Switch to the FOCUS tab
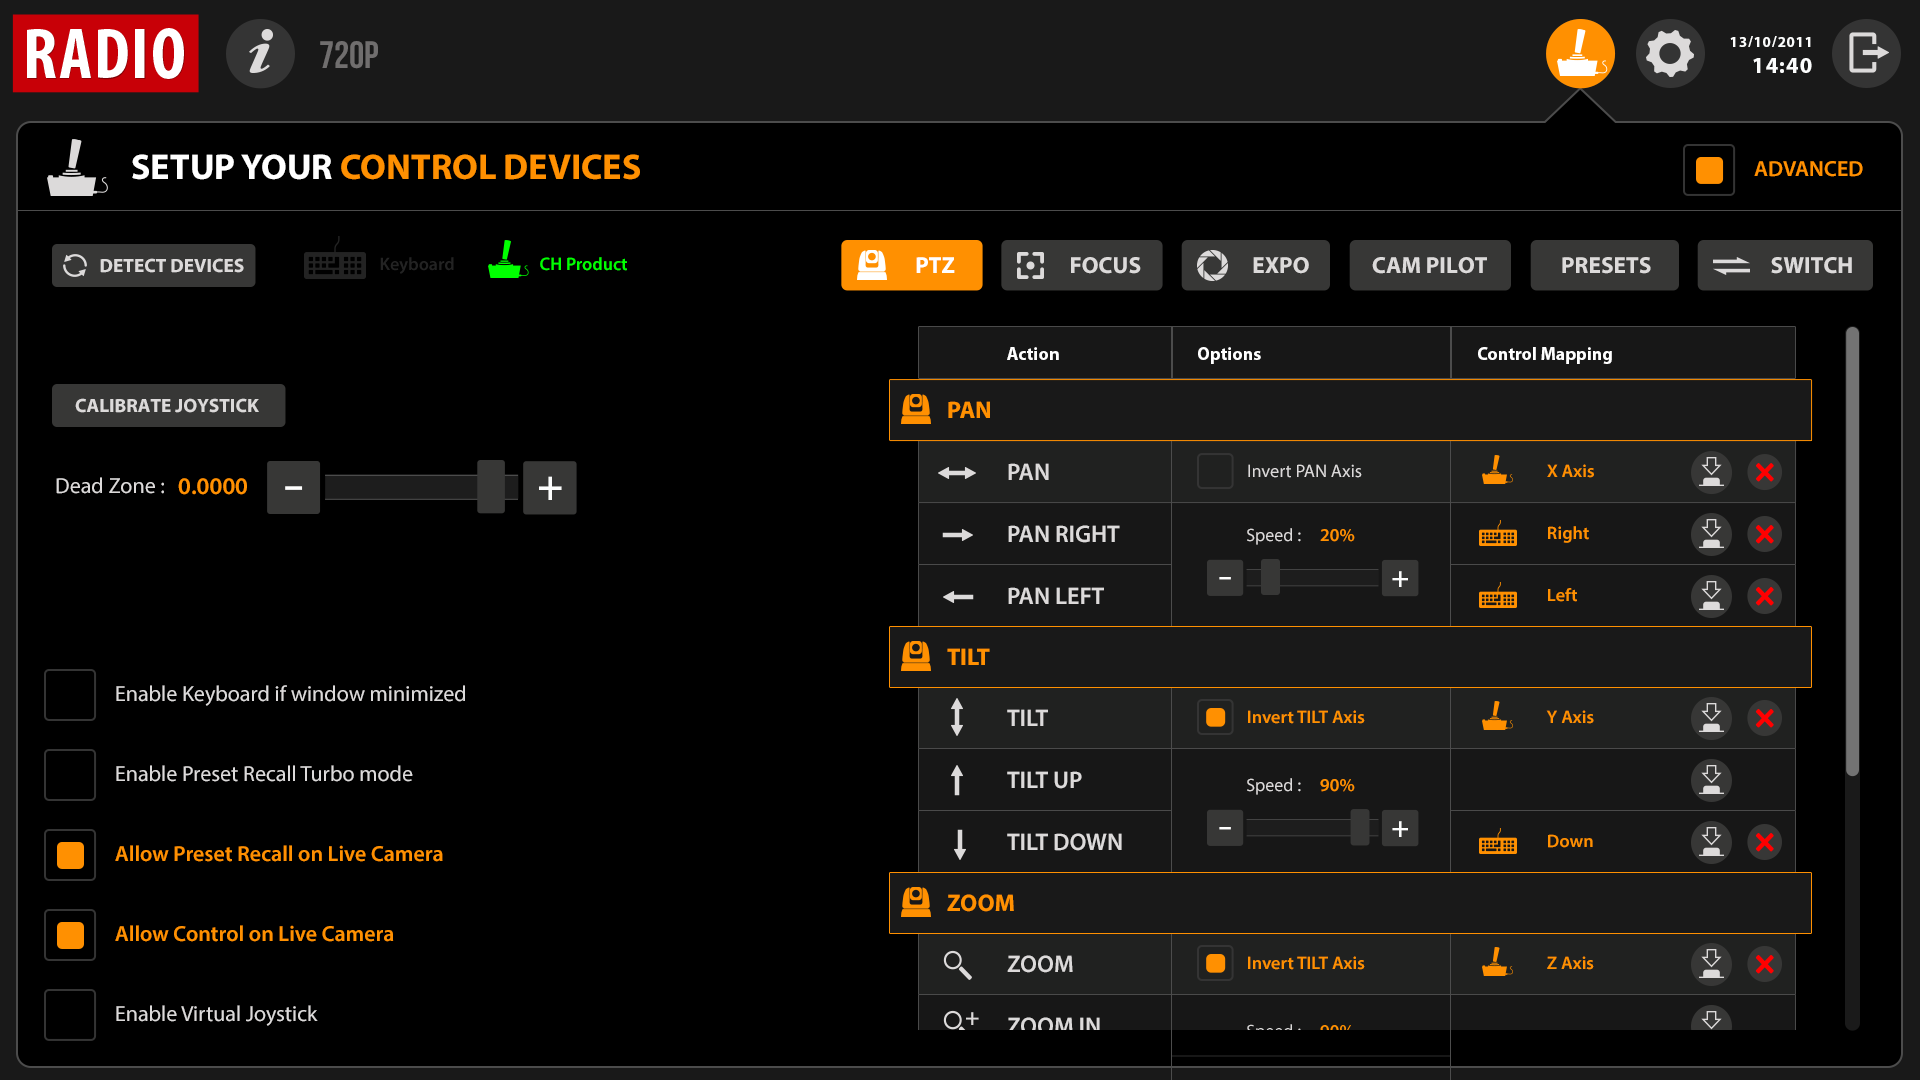The height and width of the screenshot is (1080, 1920). click(x=1081, y=265)
